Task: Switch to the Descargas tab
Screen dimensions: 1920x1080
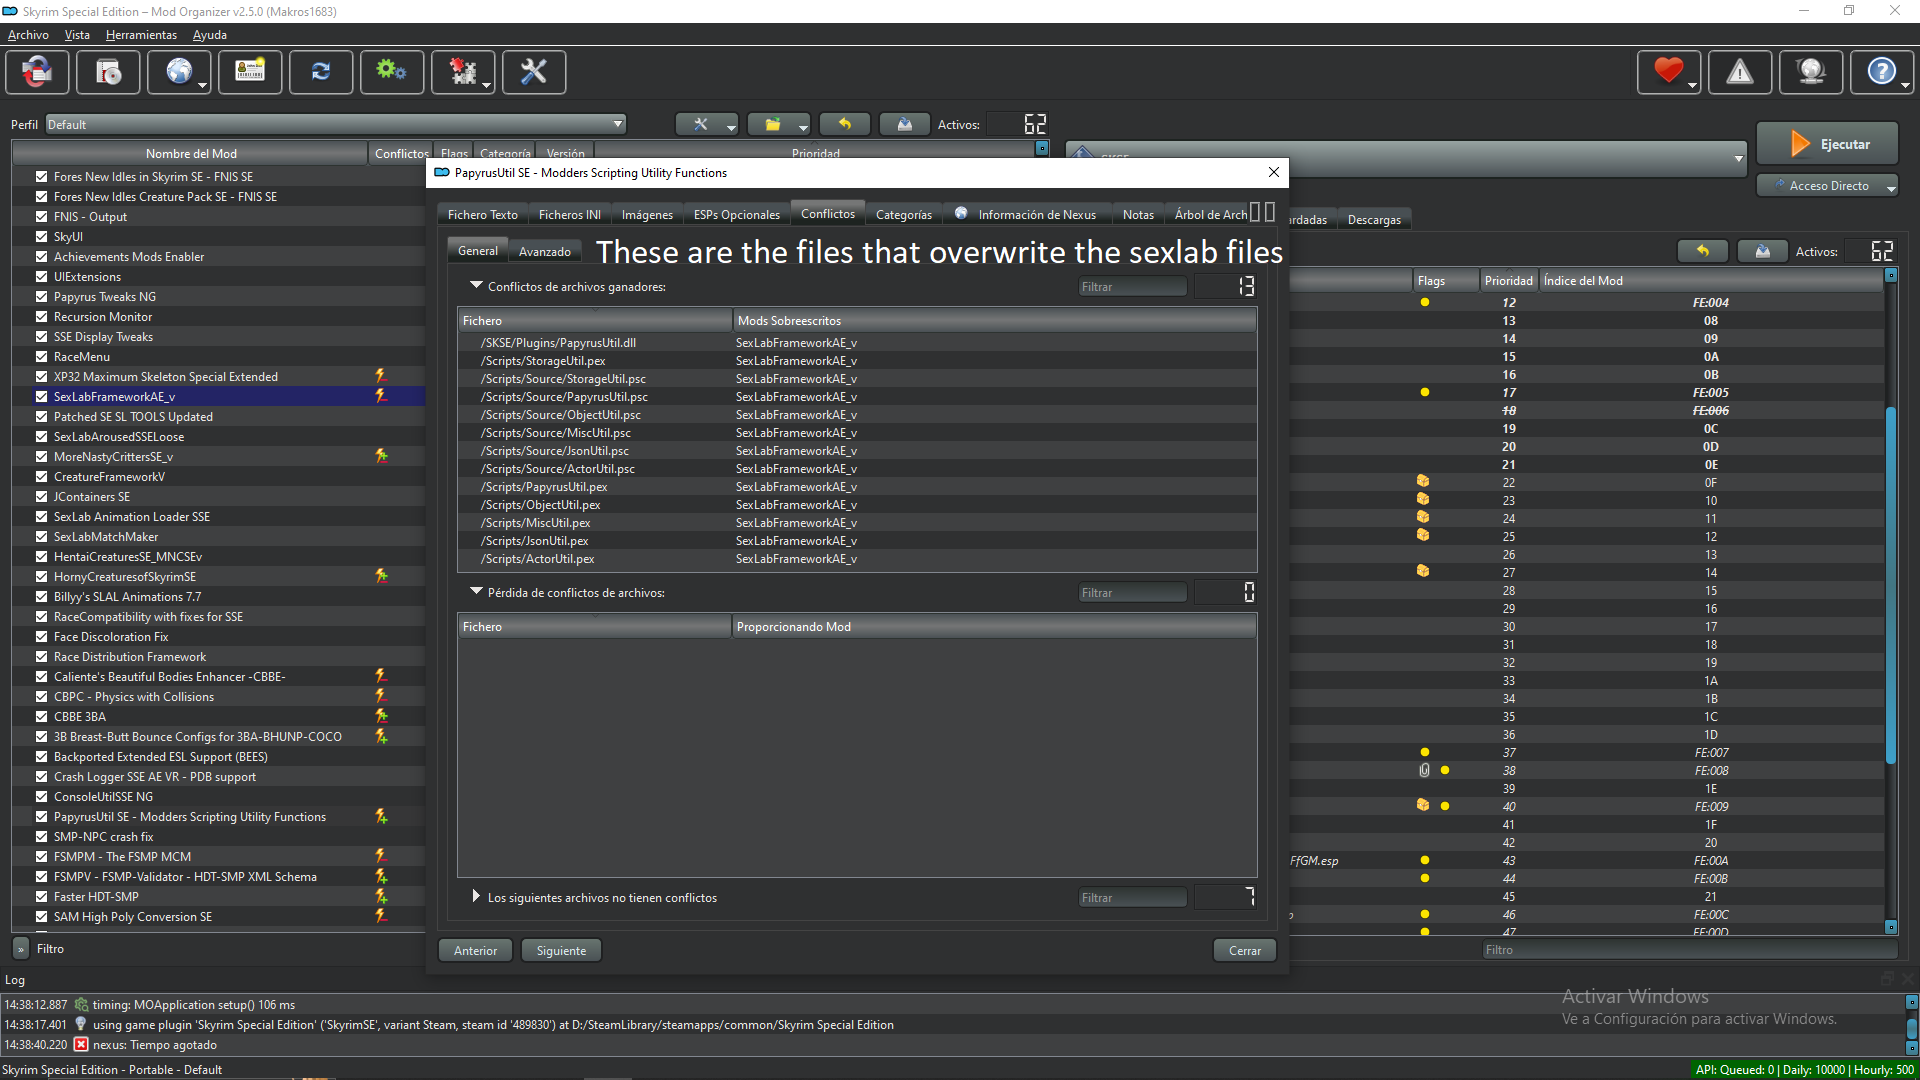Action: [1374, 220]
